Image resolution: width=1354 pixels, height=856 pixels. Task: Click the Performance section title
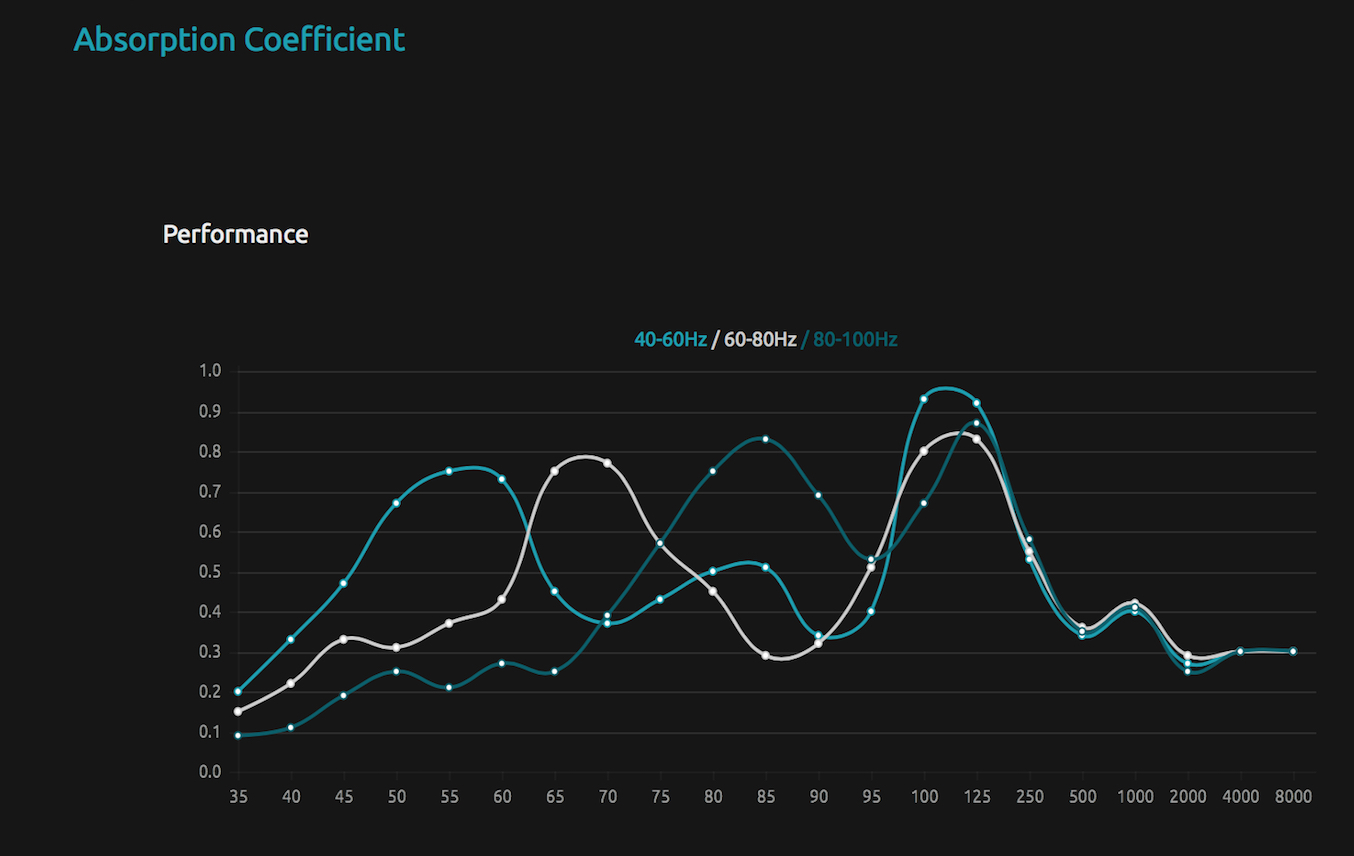[x=235, y=234]
